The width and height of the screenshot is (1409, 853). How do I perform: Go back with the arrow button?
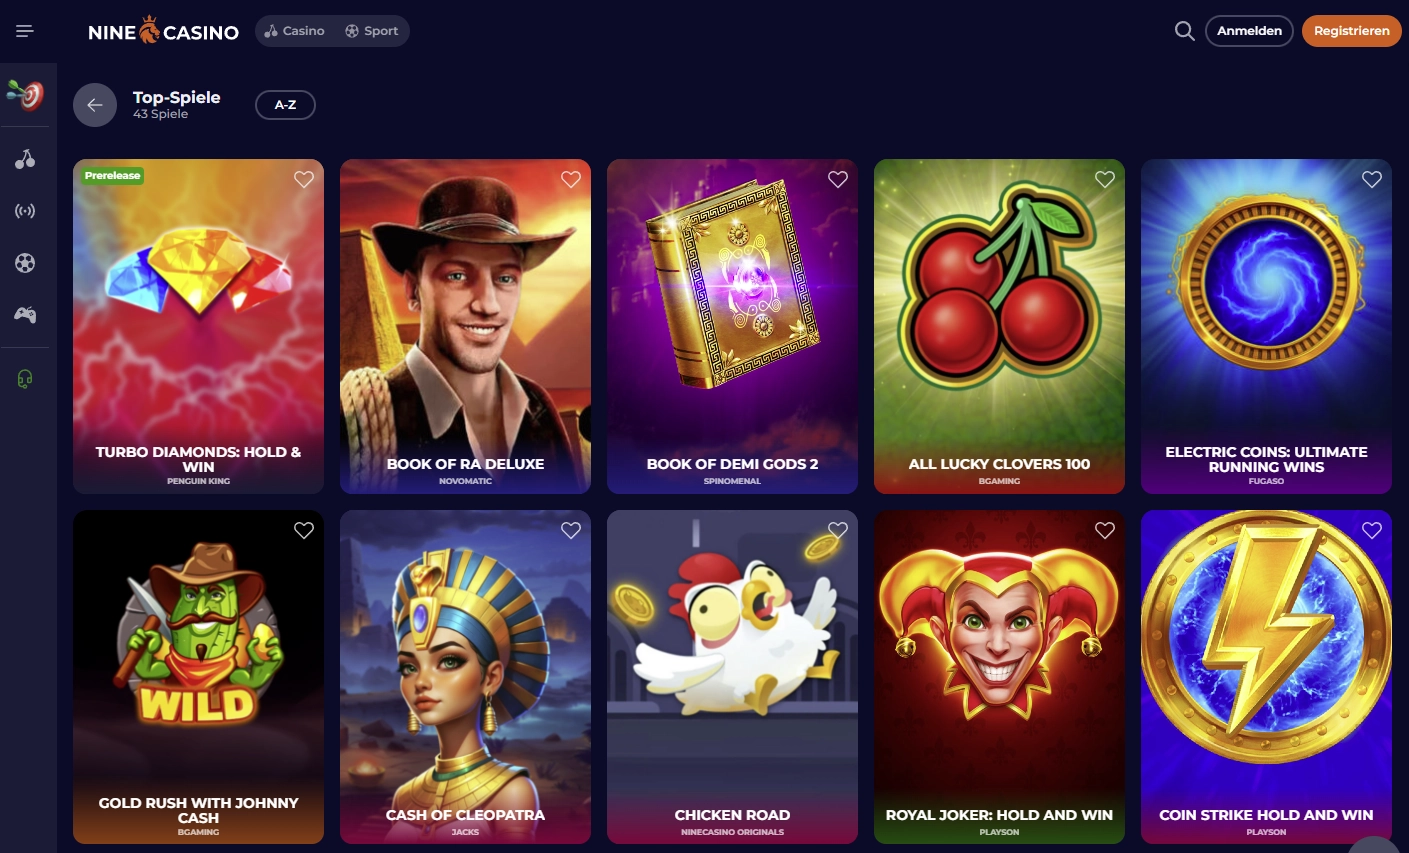[x=95, y=105]
